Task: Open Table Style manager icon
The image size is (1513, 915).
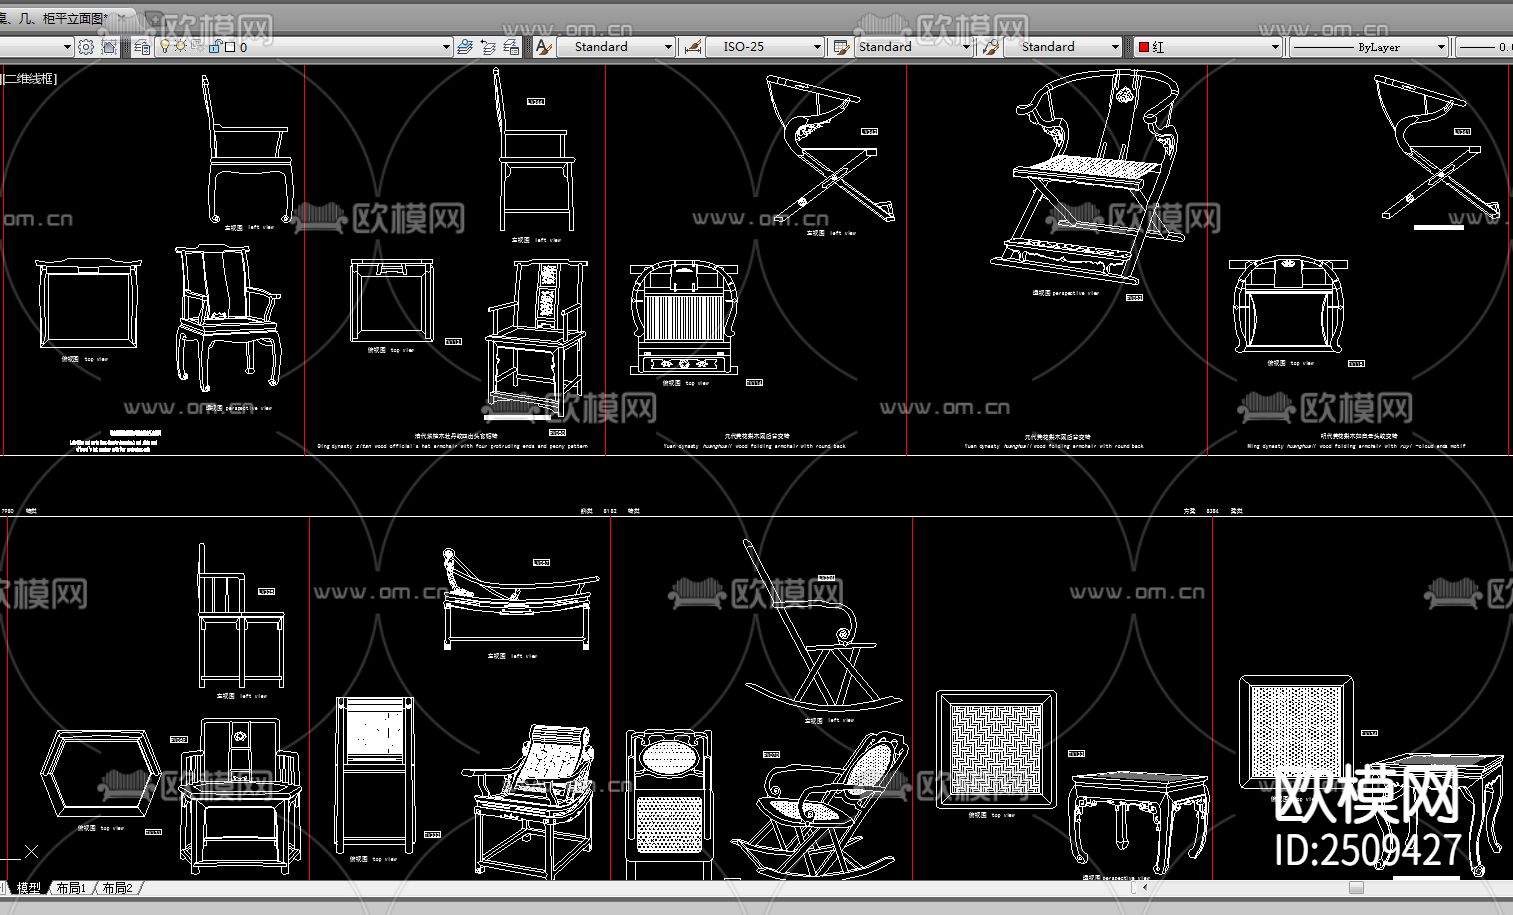Action: coord(841,47)
